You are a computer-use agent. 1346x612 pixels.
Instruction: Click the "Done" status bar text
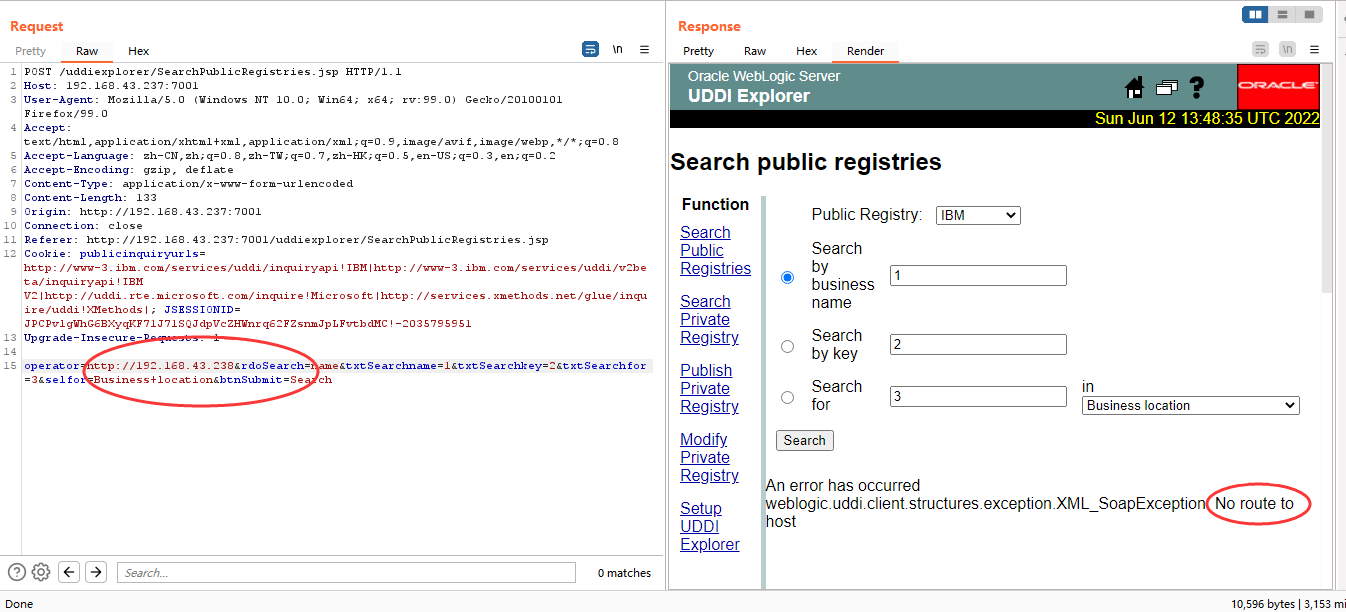point(19,603)
